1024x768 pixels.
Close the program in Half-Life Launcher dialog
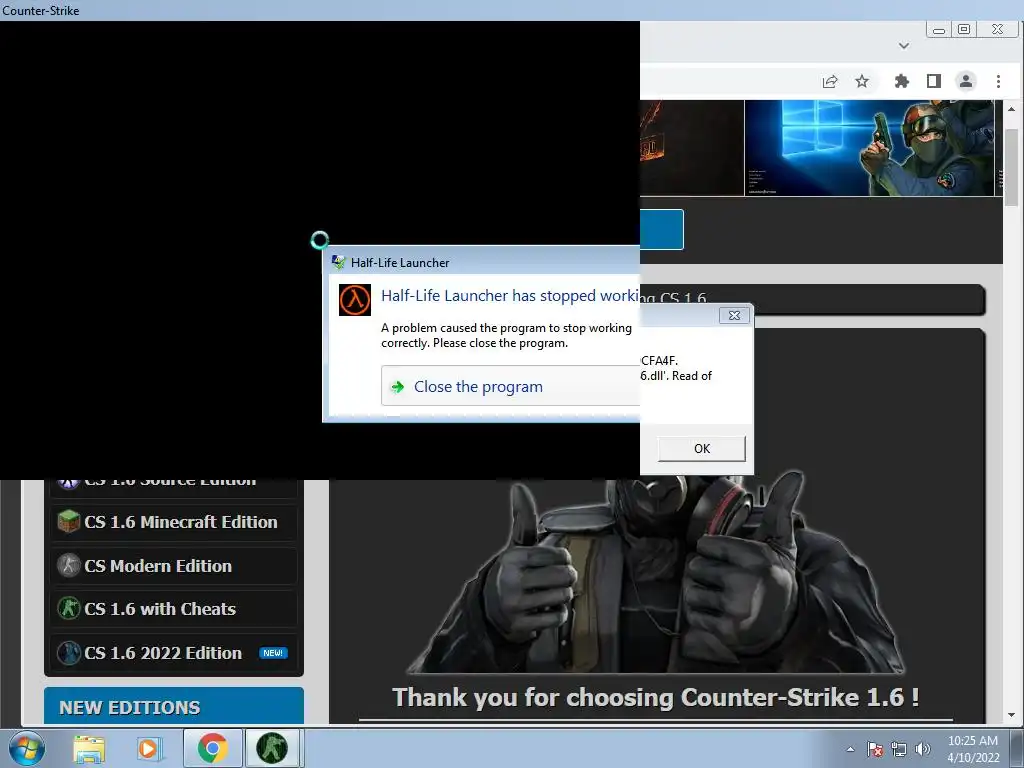(x=510, y=387)
